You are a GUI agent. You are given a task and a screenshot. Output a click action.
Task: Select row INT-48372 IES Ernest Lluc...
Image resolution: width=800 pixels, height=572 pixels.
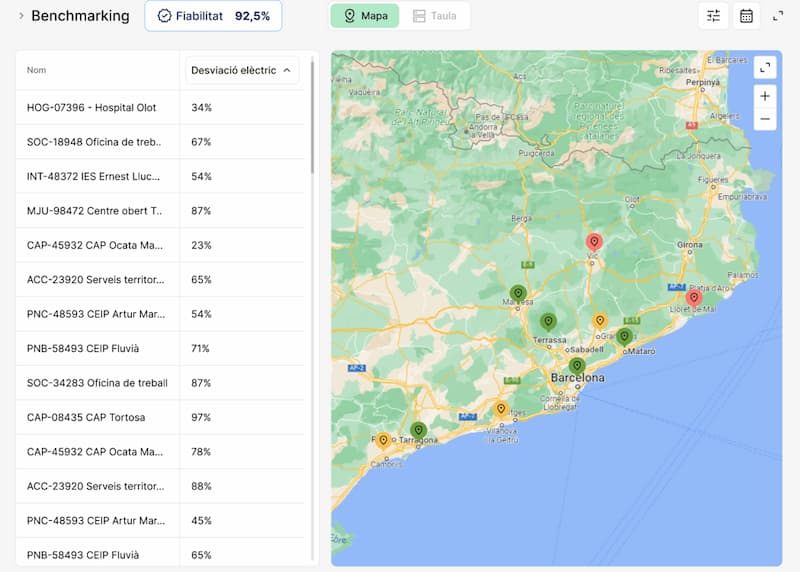[160, 177]
